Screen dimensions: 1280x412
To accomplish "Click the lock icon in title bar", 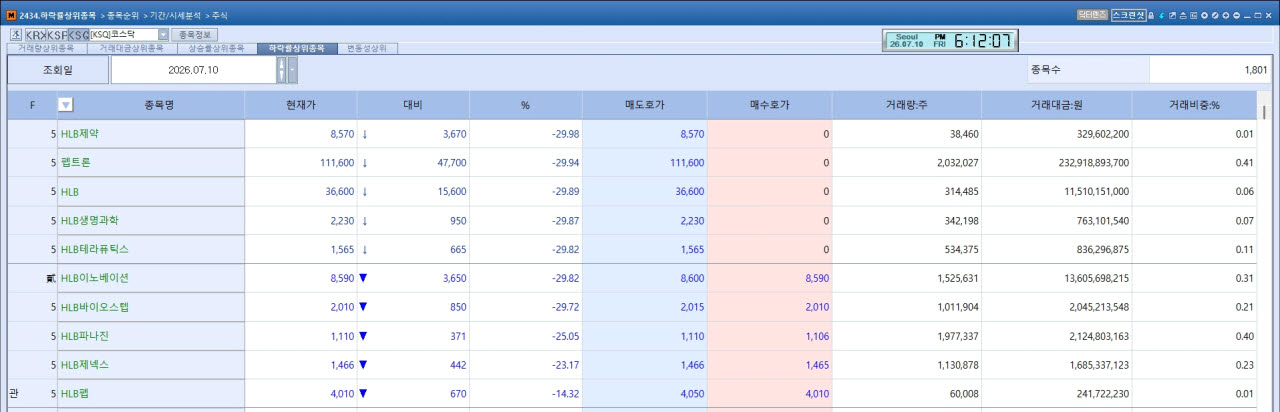I will pyautogui.click(x=1151, y=16).
